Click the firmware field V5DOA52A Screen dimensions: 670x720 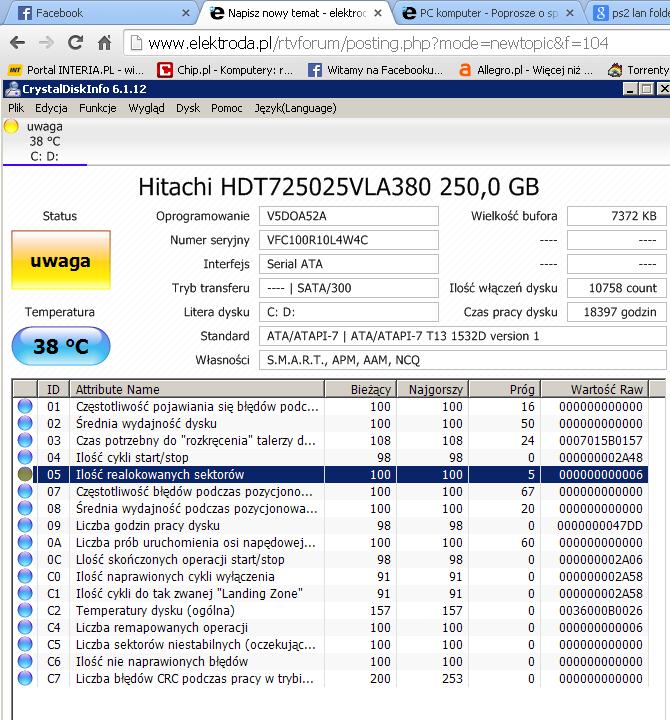point(349,216)
